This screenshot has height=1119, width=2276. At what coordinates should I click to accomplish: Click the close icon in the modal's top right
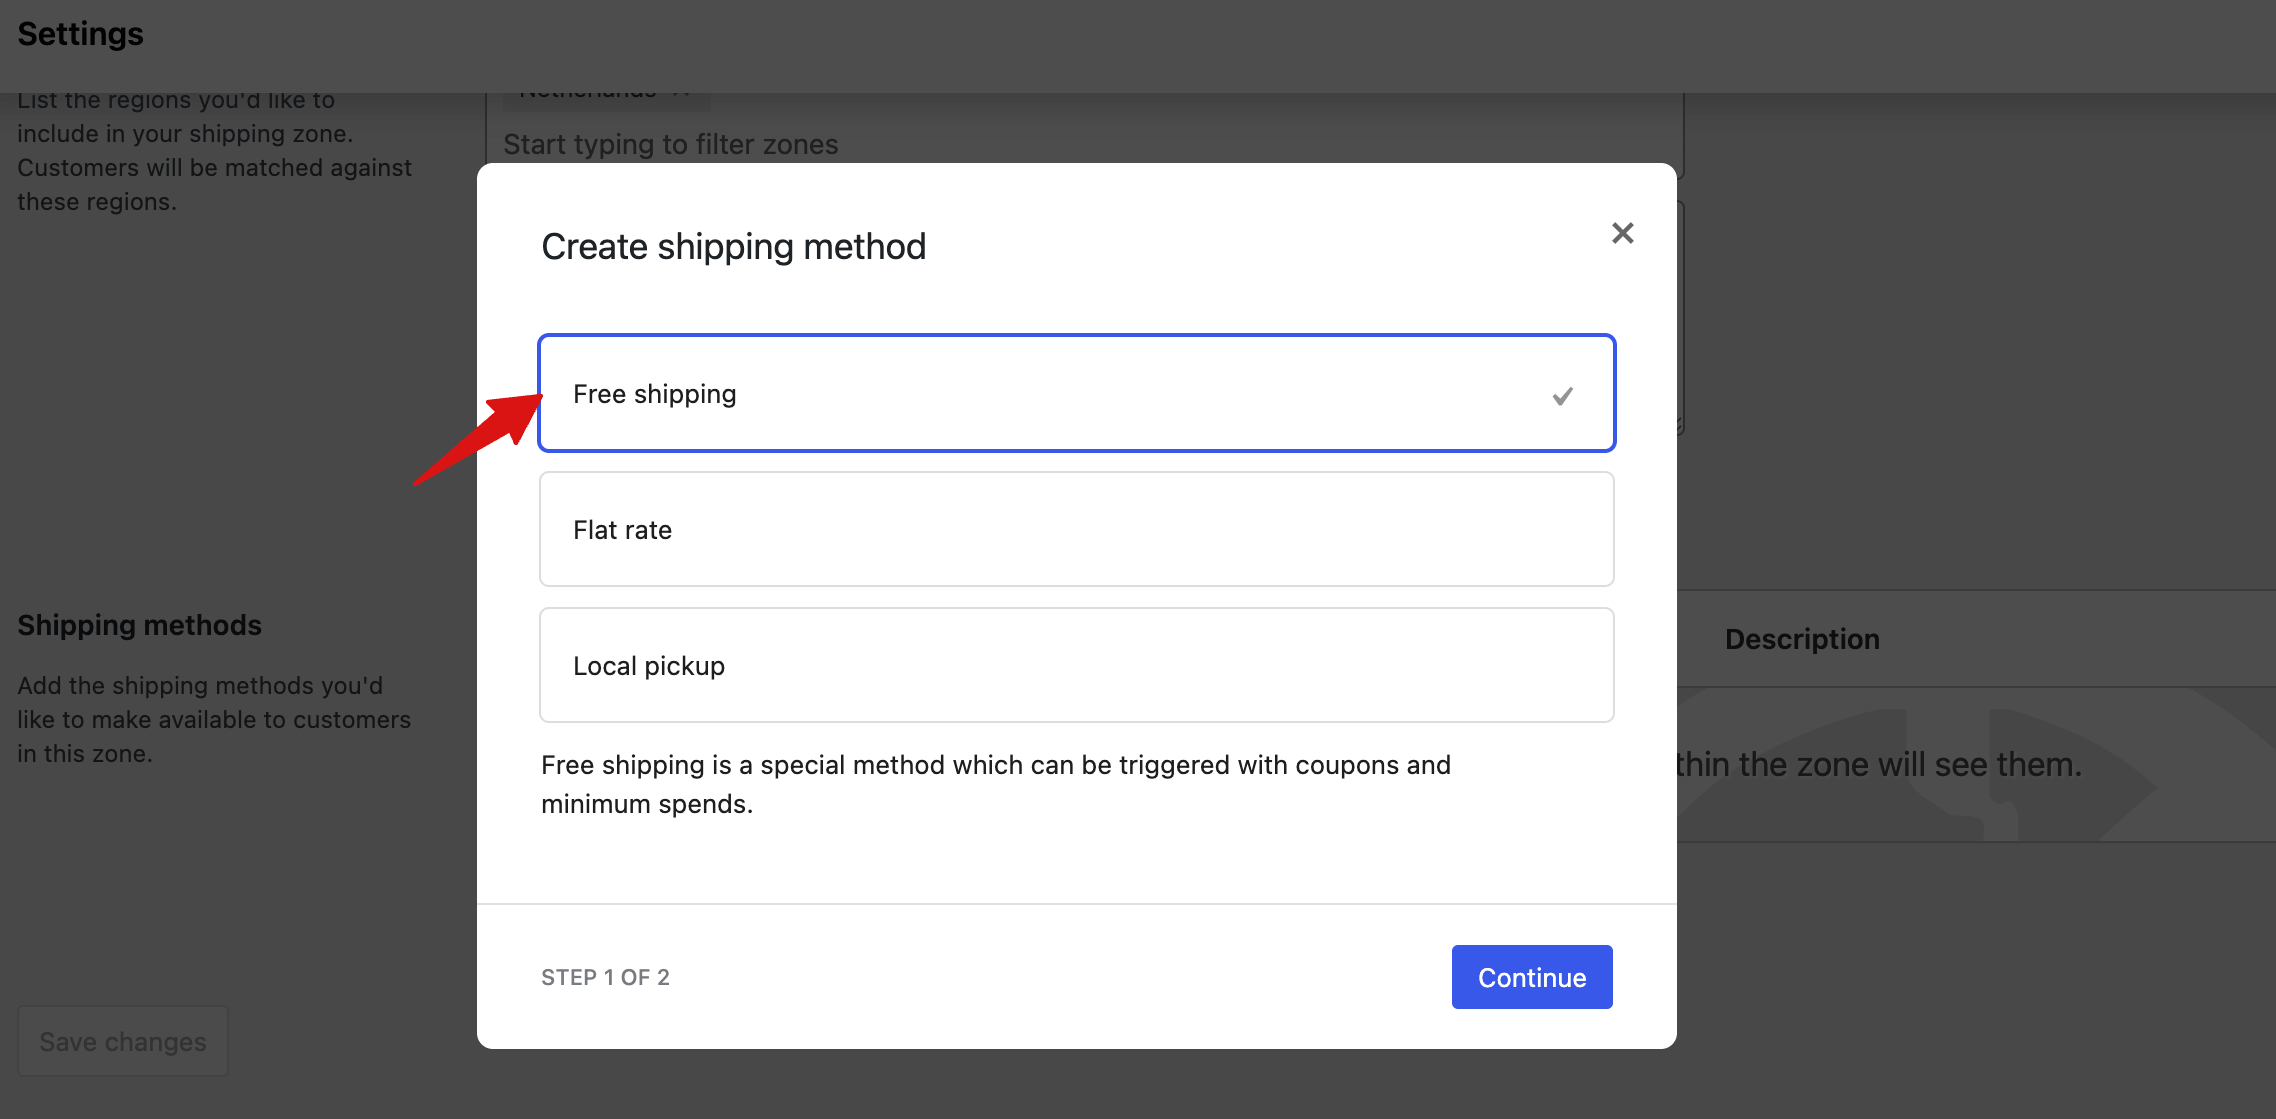(x=1622, y=232)
